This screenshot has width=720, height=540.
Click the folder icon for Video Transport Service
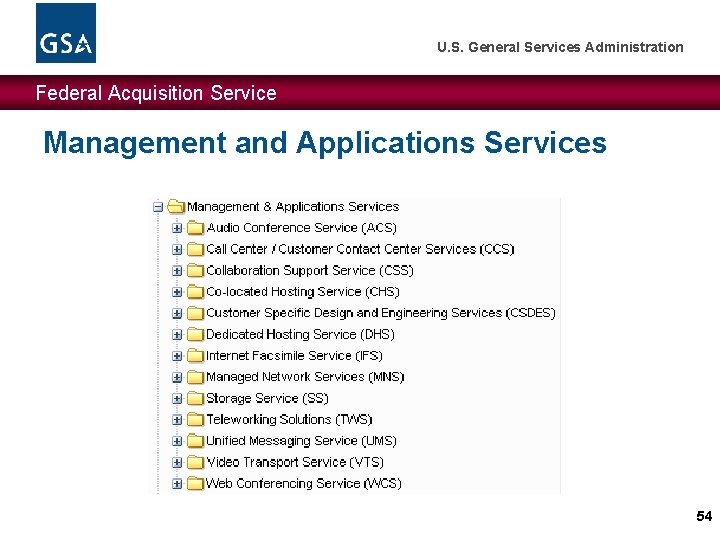point(195,462)
